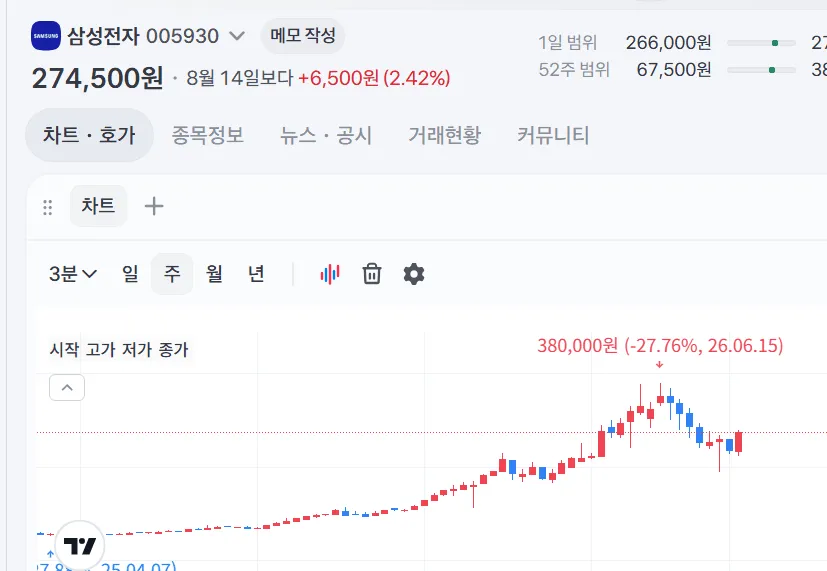Add a new panel with the plus icon
This screenshot has width=827, height=571.
154,206
